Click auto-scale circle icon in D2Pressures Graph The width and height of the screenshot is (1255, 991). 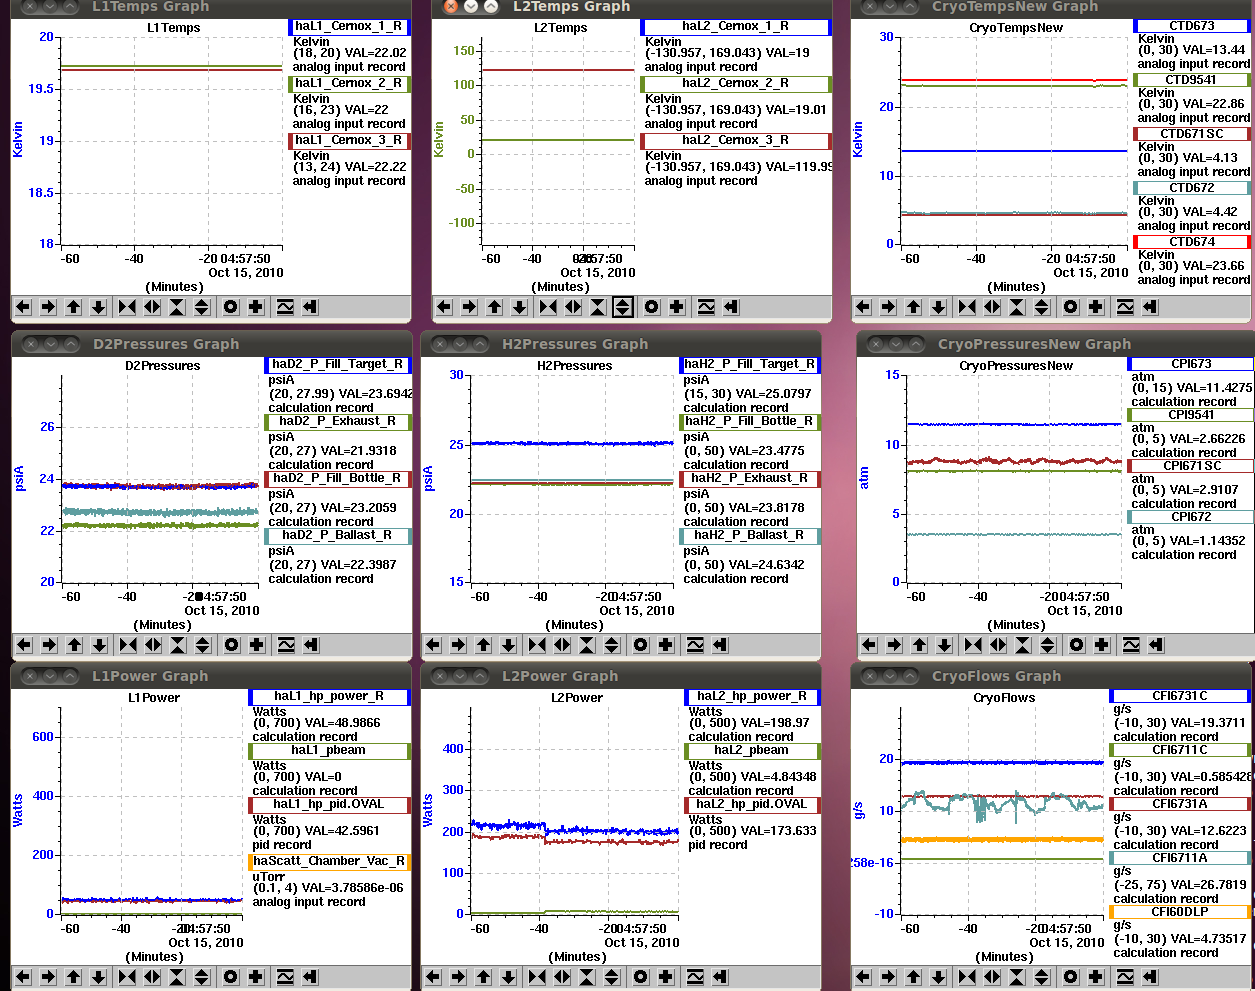point(232,645)
